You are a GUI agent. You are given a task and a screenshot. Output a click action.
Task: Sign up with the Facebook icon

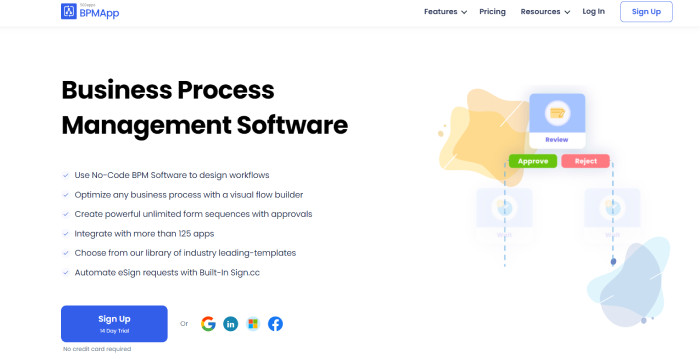click(275, 324)
